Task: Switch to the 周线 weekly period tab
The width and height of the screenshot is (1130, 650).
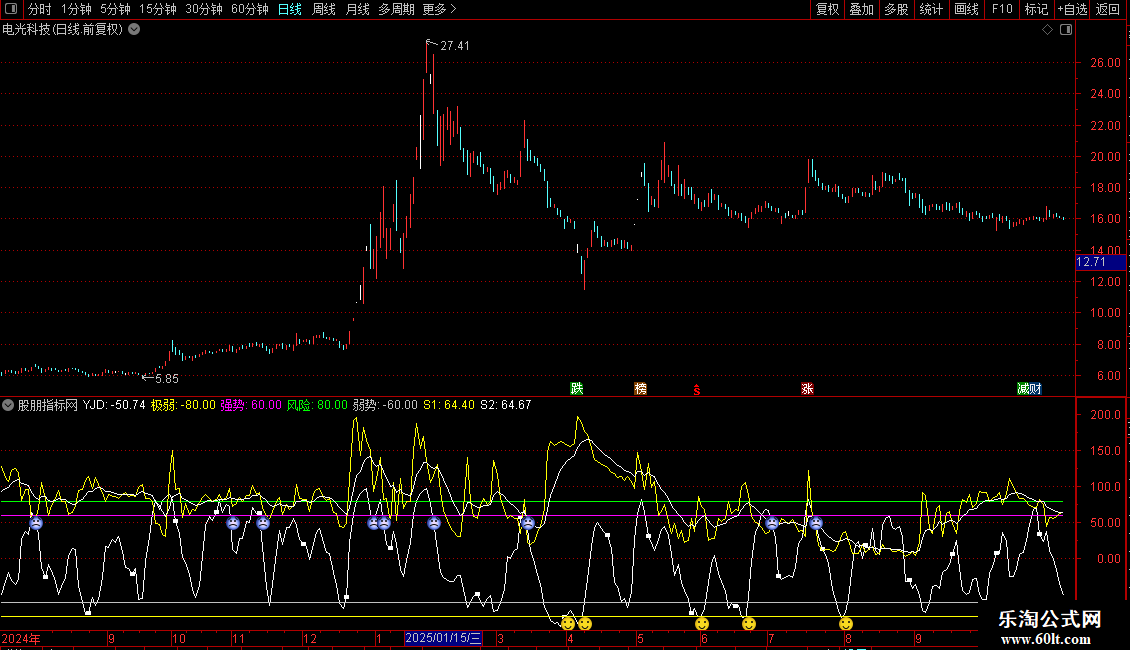Action: (x=324, y=9)
